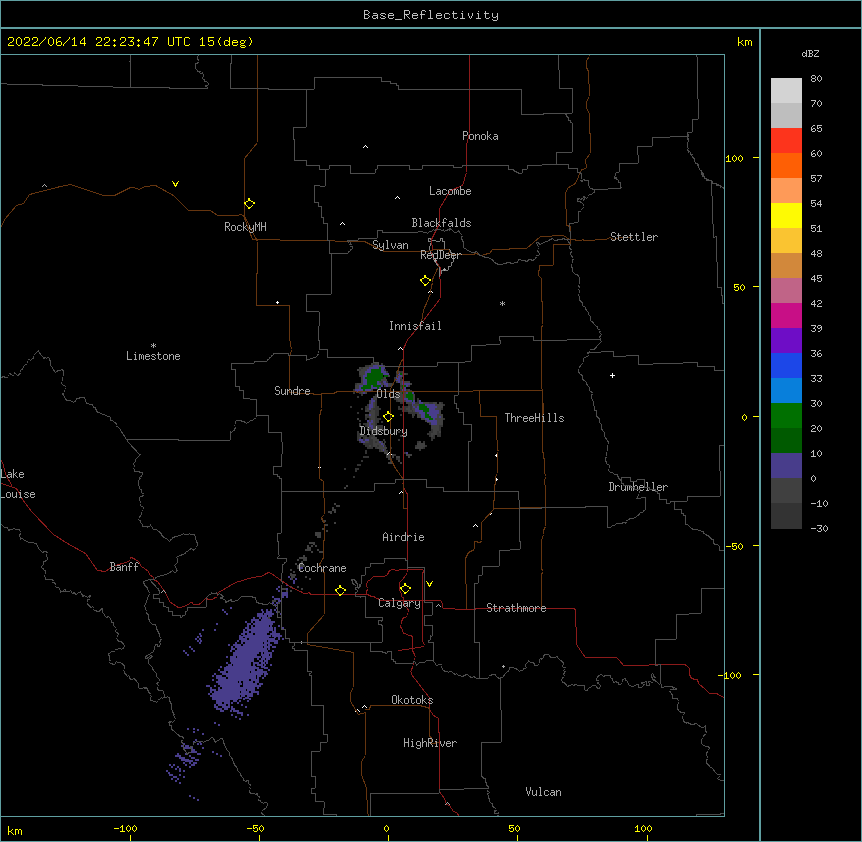Click the green echo core northwest of Olds
Image resolution: width=862 pixels, height=842 pixels.
coord(375,377)
